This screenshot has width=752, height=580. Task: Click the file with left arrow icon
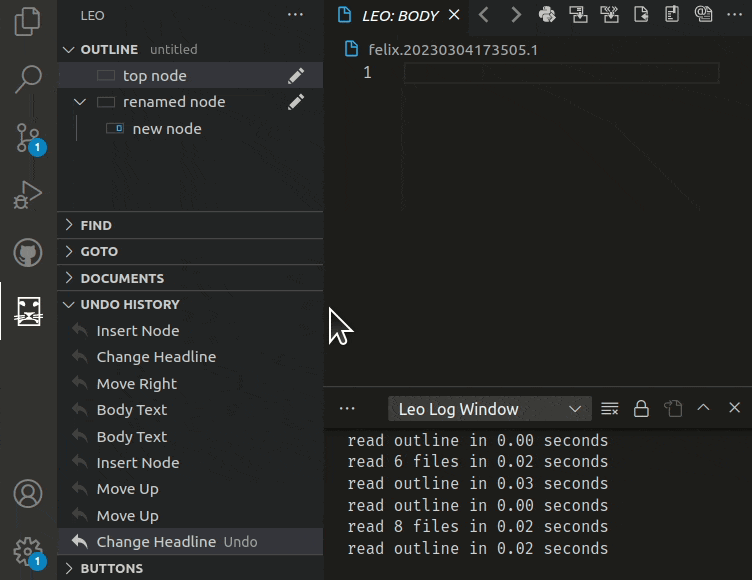coord(641,15)
